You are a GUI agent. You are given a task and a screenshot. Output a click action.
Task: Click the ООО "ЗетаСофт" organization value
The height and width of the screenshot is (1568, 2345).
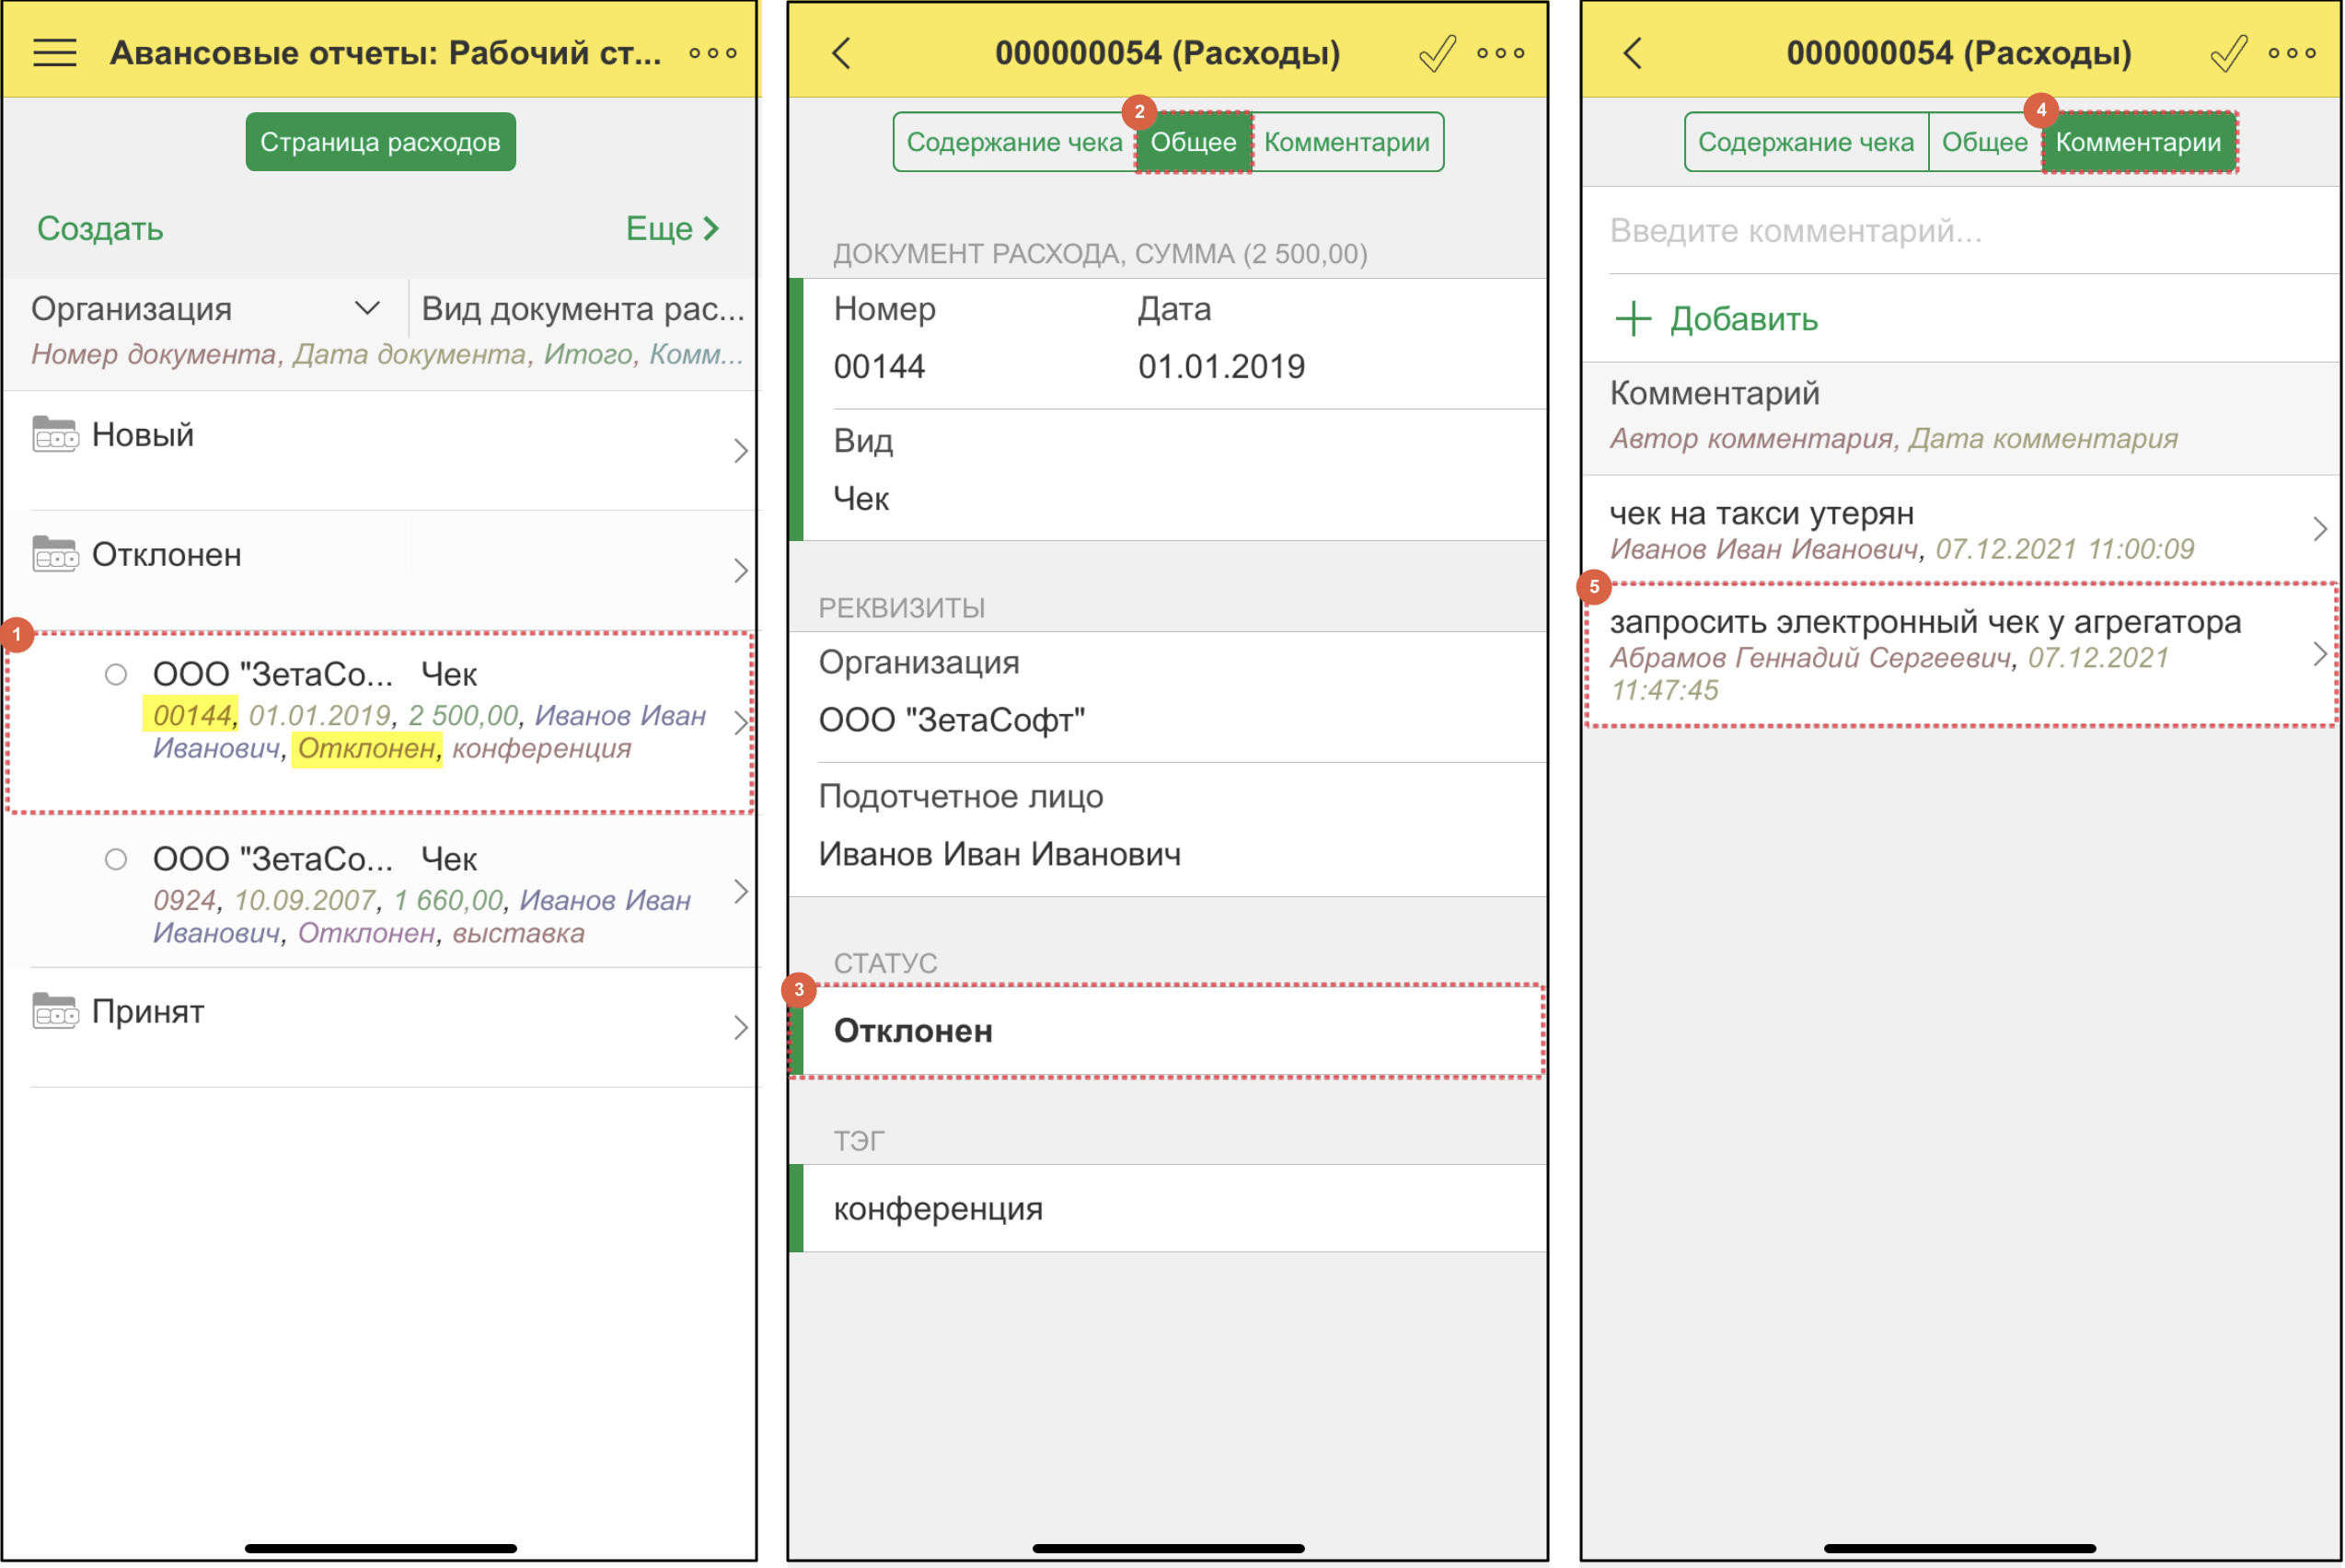952,719
